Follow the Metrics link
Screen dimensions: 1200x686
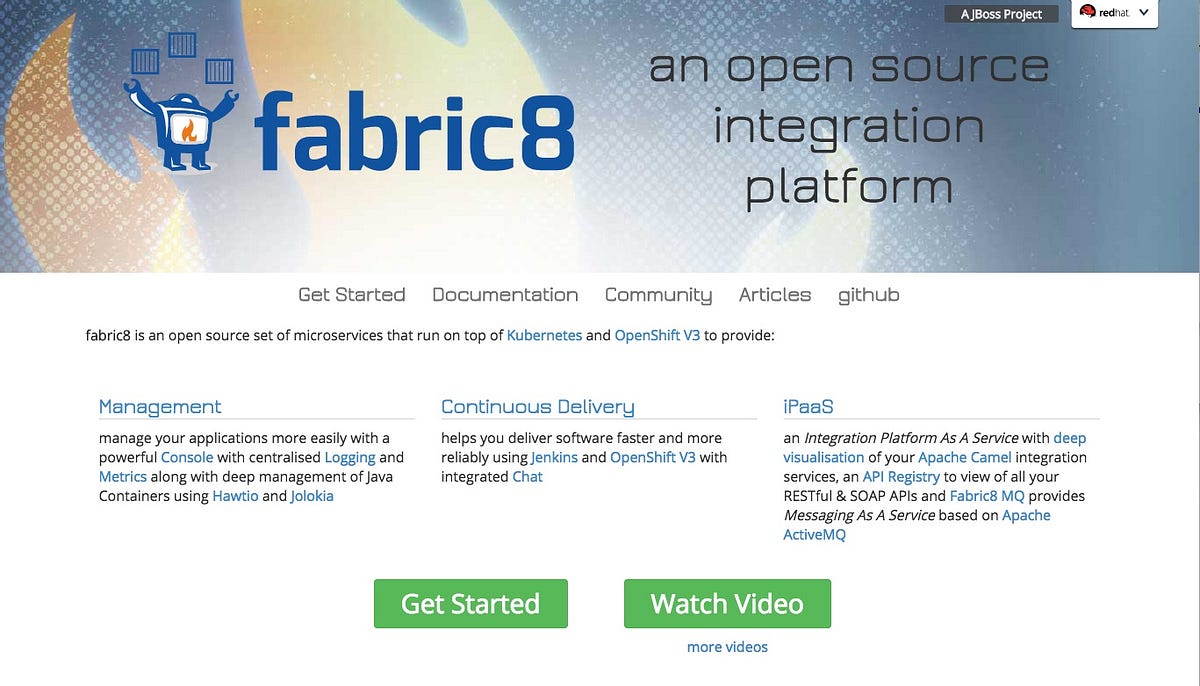pyautogui.click(x=123, y=476)
